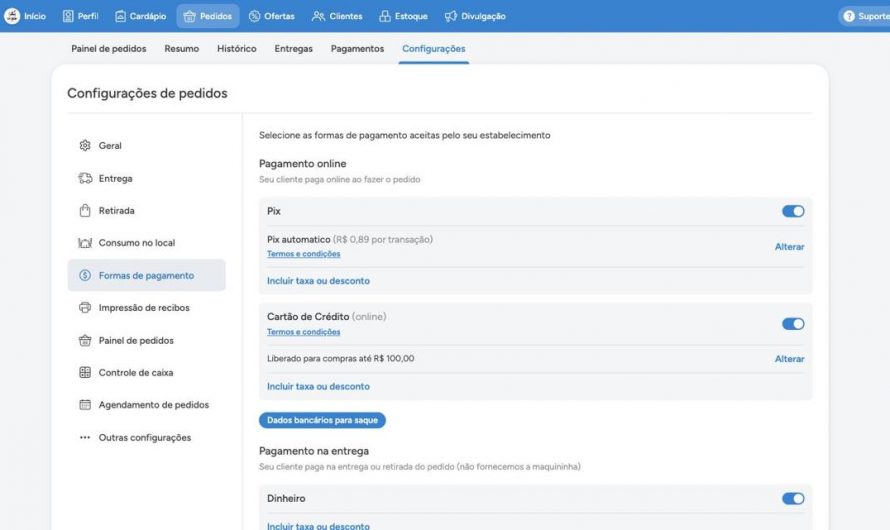The width and height of the screenshot is (890, 530).
Task: Open Termos e condições under Cartão de Crédito
Action: pyautogui.click(x=304, y=332)
